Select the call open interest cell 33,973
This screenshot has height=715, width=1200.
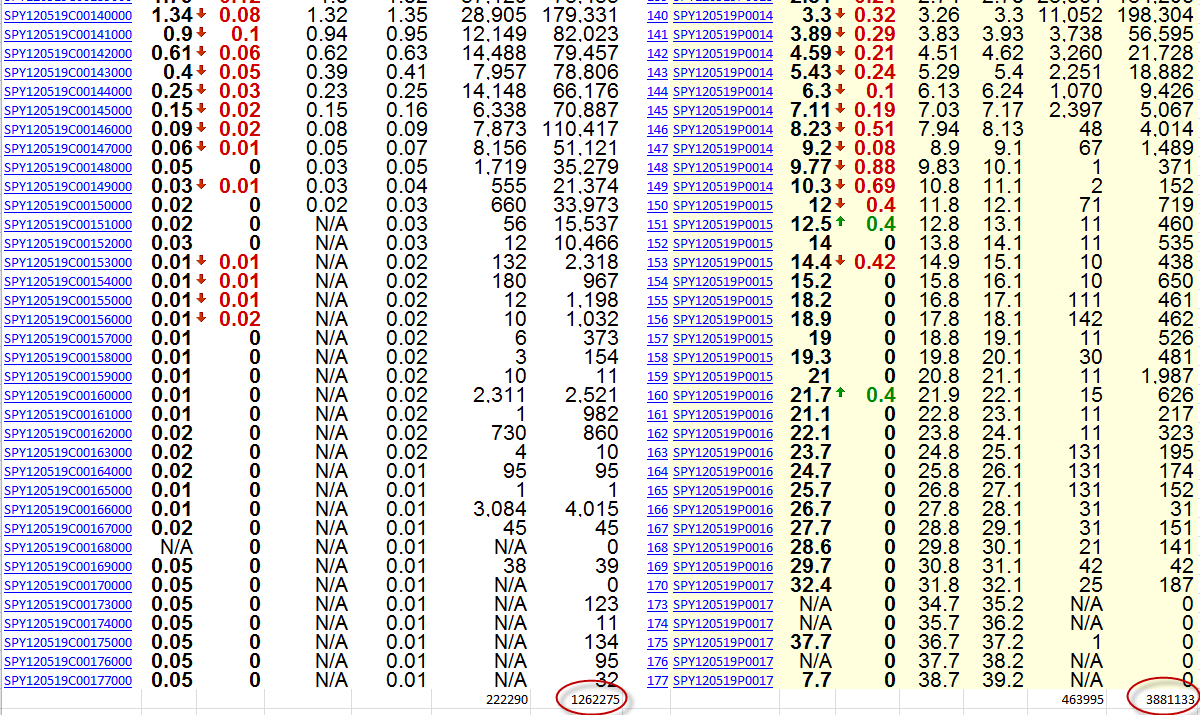click(x=588, y=206)
